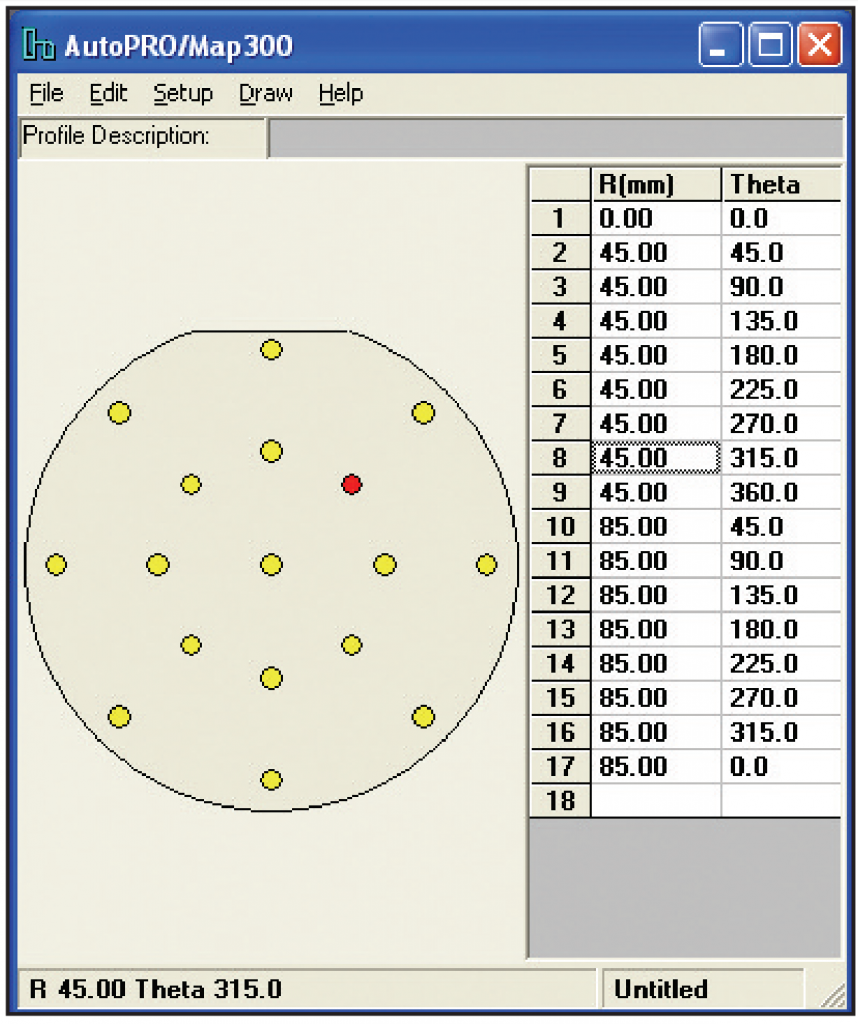
Task: Select the R value 45.00 cell in row 8
Action: [657, 458]
